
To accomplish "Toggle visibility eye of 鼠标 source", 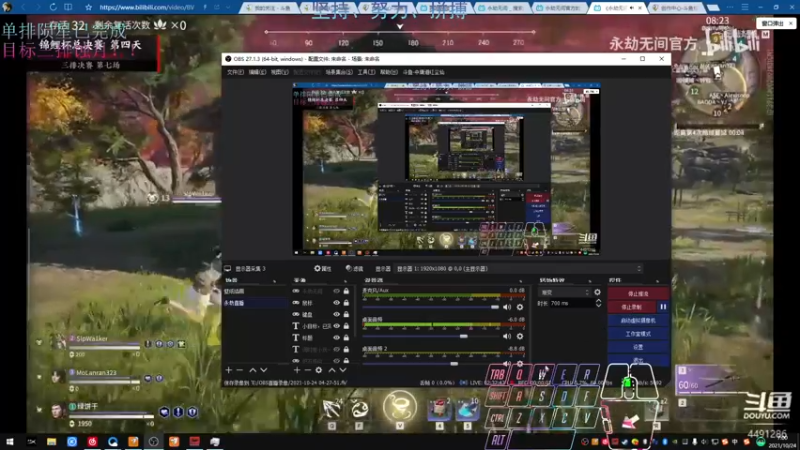I will [336, 303].
